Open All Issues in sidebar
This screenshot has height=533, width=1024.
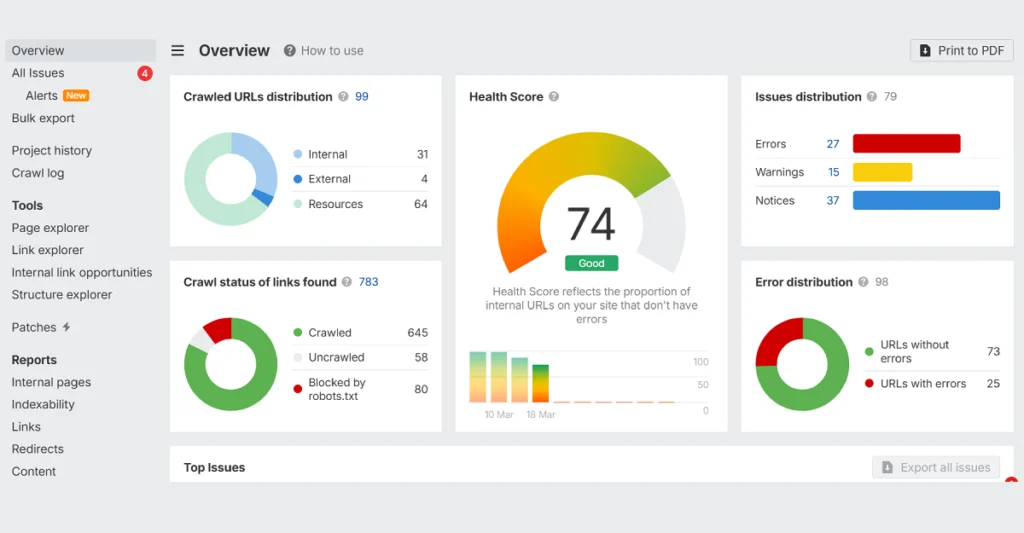coord(38,73)
